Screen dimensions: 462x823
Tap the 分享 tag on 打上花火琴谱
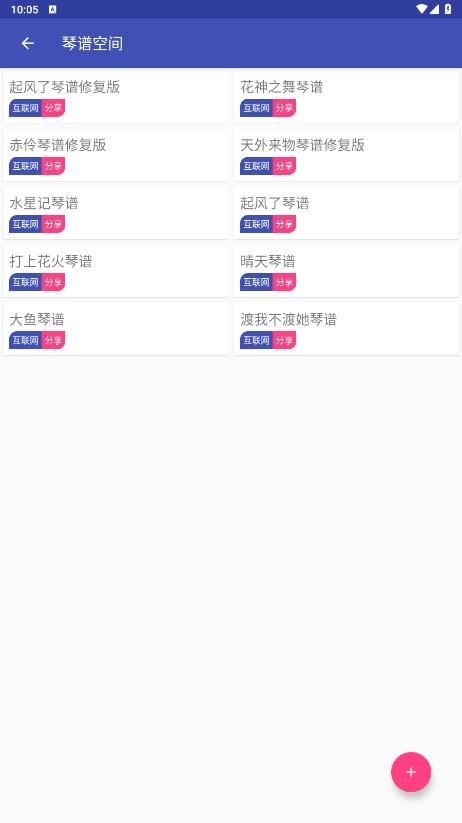54,282
